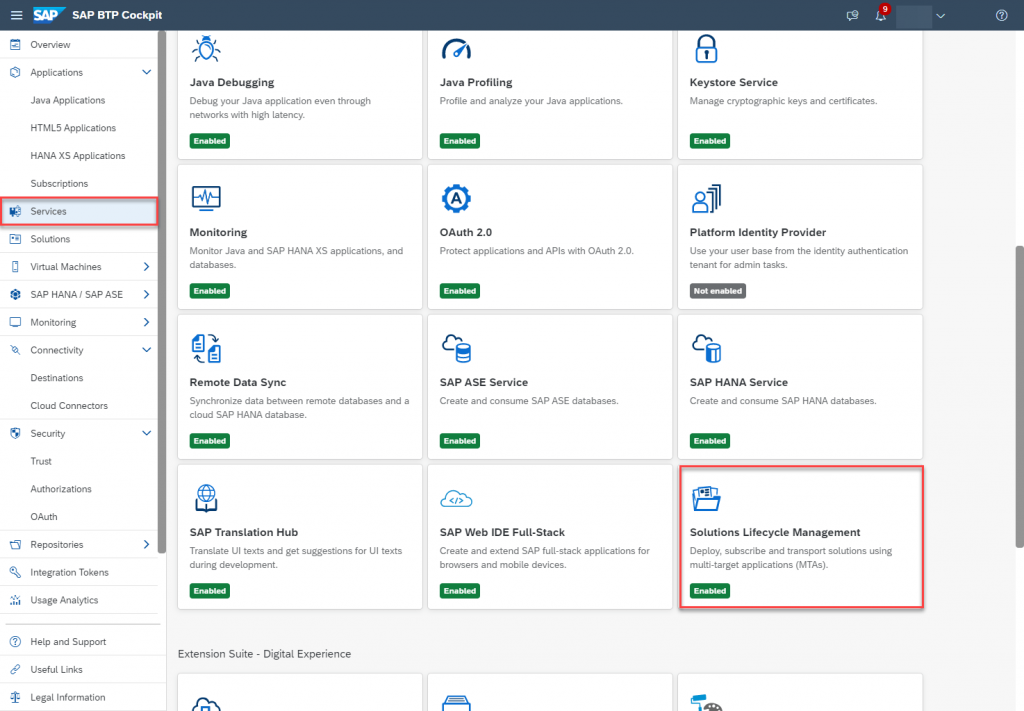Image resolution: width=1024 pixels, height=711 pixels.
Task: Click the SAP logo in the header
Action: [48, 15]
